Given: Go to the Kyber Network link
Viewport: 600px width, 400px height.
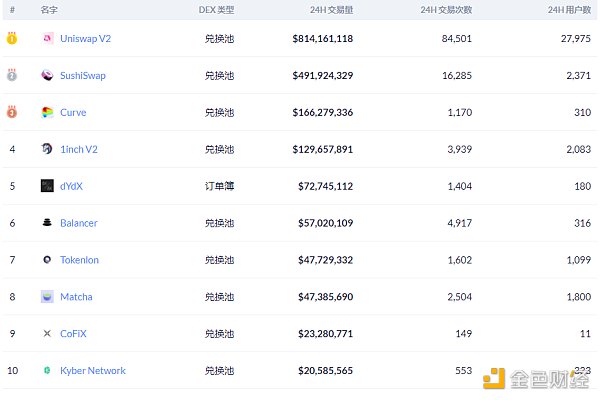Looking at the screenshot, I should [x=92, y=371].
